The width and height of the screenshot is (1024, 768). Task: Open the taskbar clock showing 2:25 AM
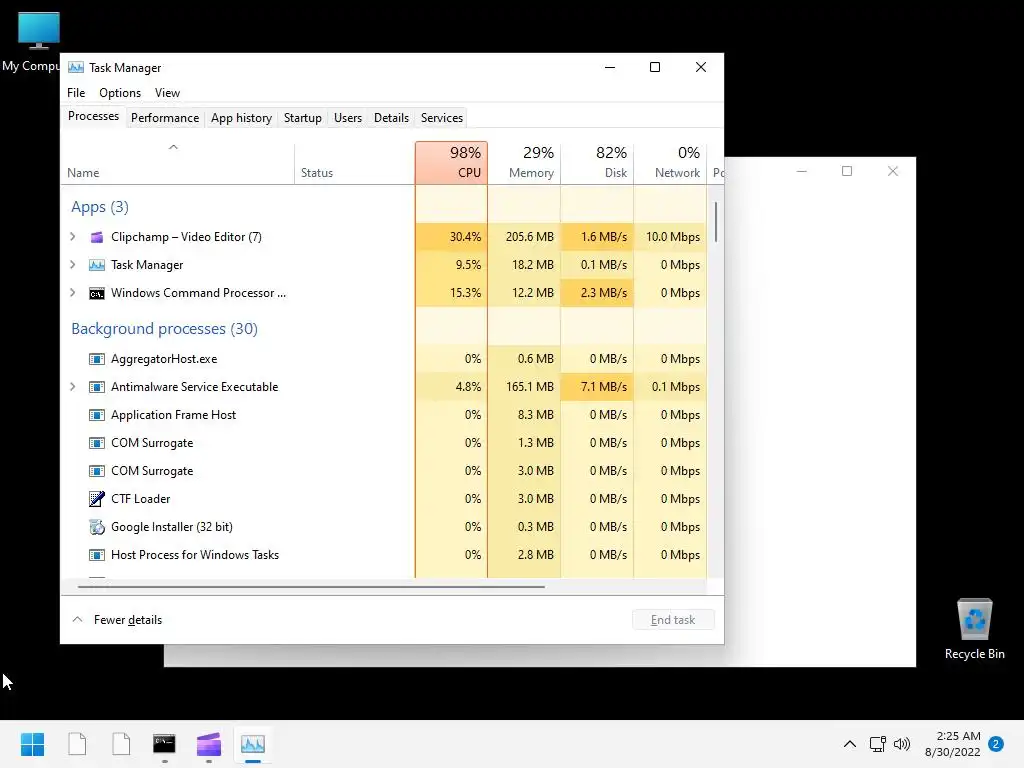click(x=953, y=744)
